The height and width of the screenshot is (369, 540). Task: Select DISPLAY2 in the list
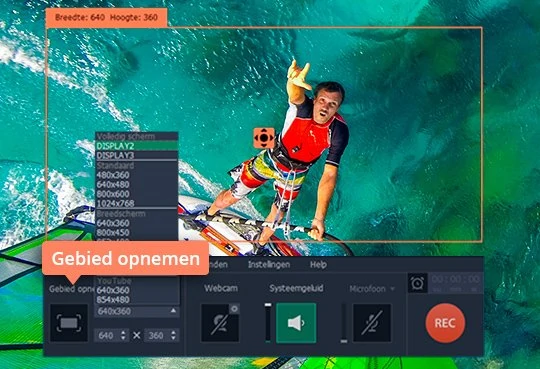point(137,146)
